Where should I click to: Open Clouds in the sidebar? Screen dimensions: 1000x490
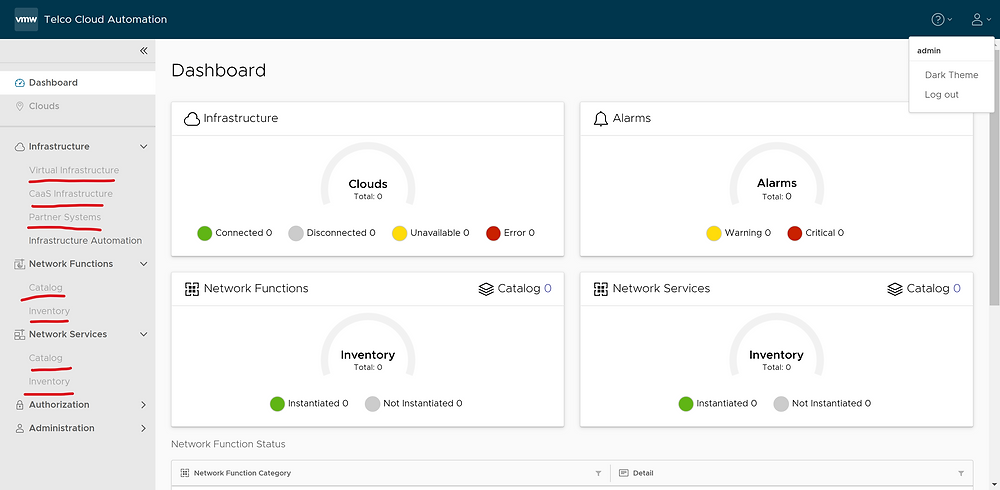[44, 106]
